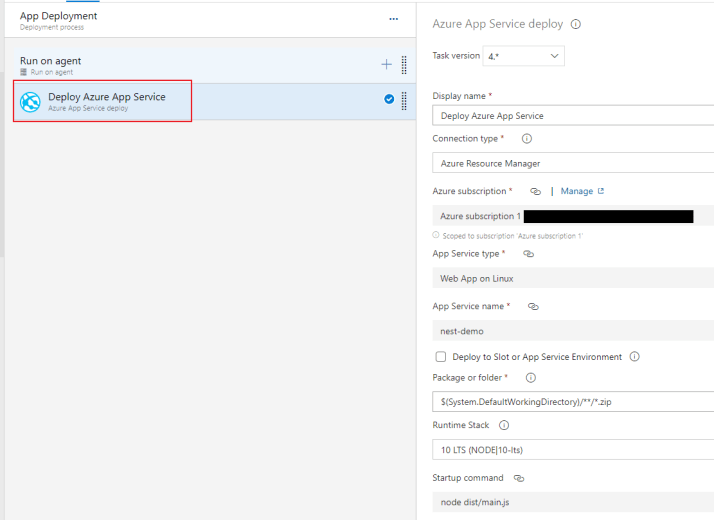Screen dimensions: 714x520
Task: Show Connection type info tooltip
Action: (527, 138)
